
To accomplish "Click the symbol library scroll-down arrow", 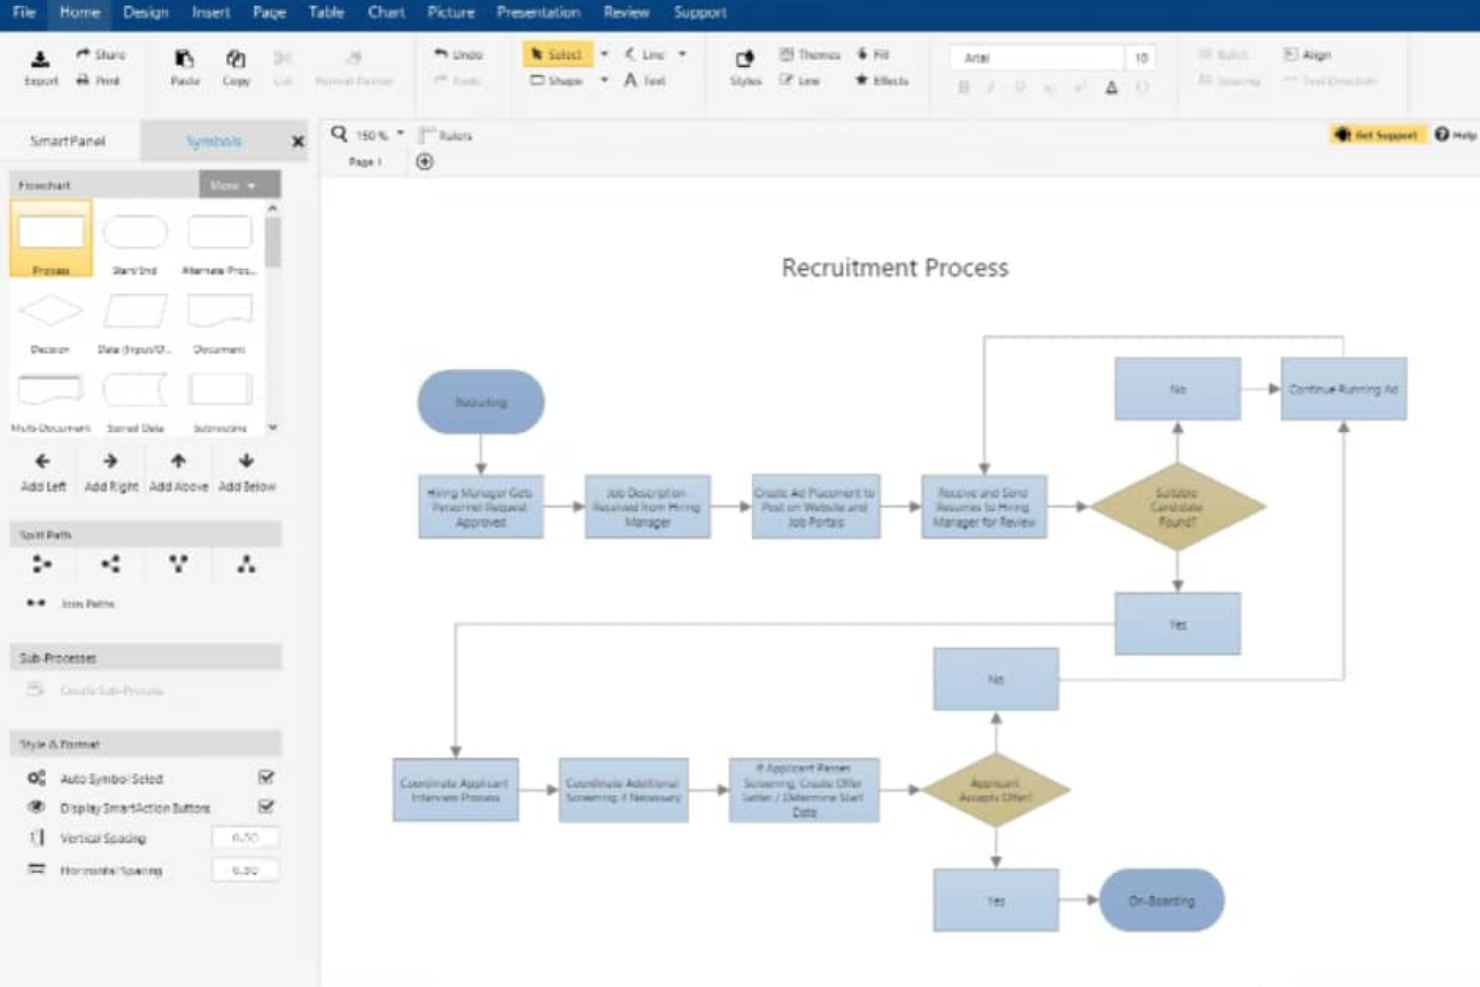I will (272, 427).
